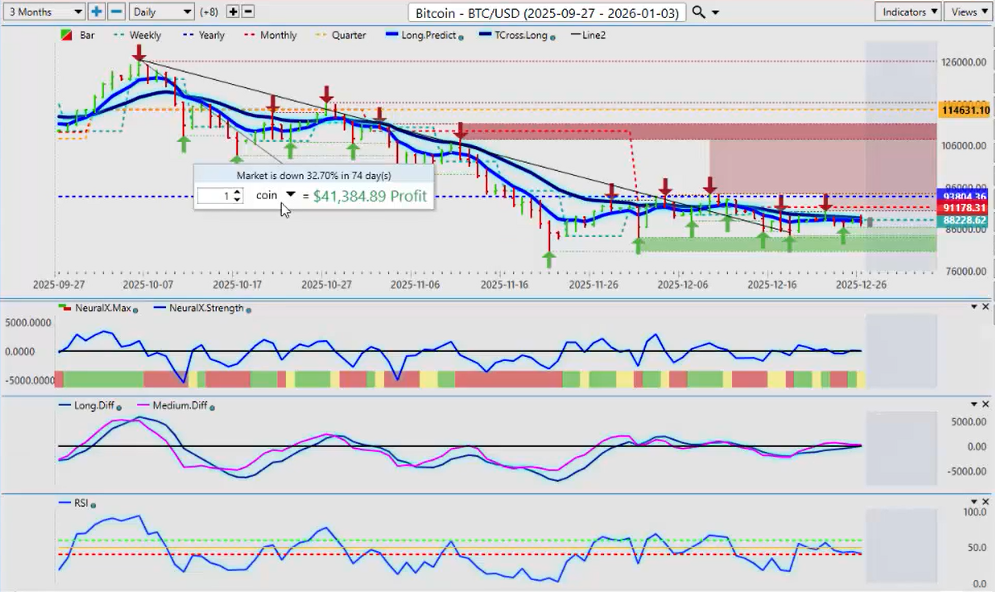Image resolution: width=995 pixels, height=592 pixels.
Task: Click the blue minus zoom-out button
Action: [116, 12]
